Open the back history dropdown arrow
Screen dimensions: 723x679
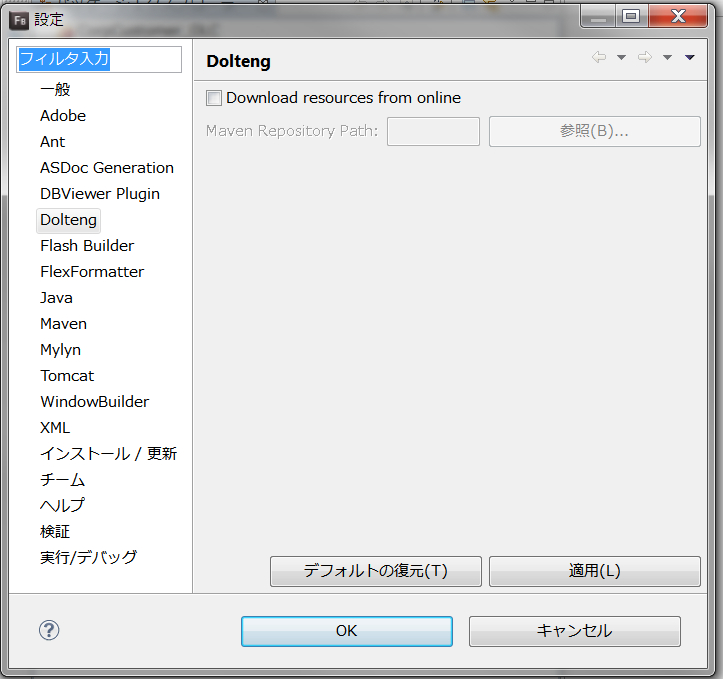pos(621,58)
